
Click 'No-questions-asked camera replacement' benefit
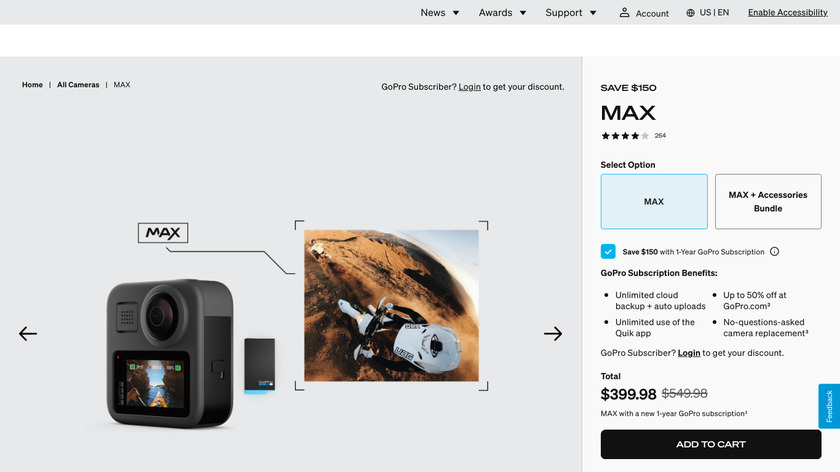point(766,327)
